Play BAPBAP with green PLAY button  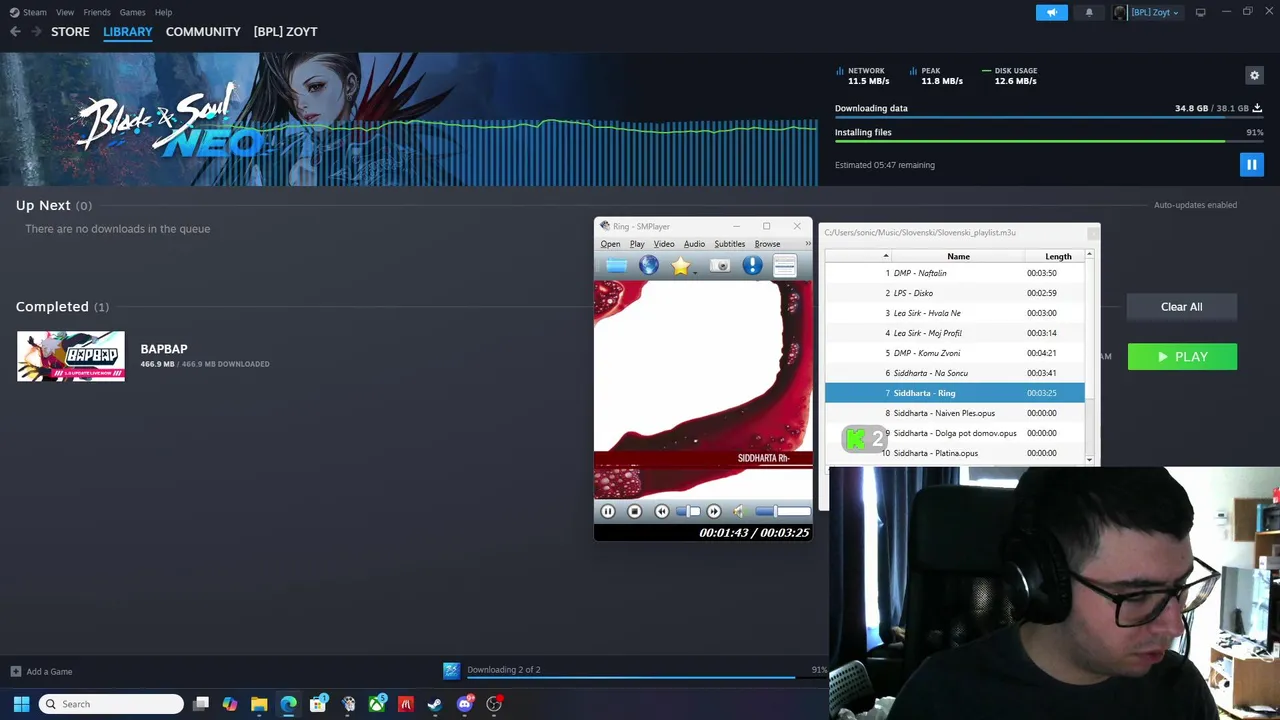1182,357
